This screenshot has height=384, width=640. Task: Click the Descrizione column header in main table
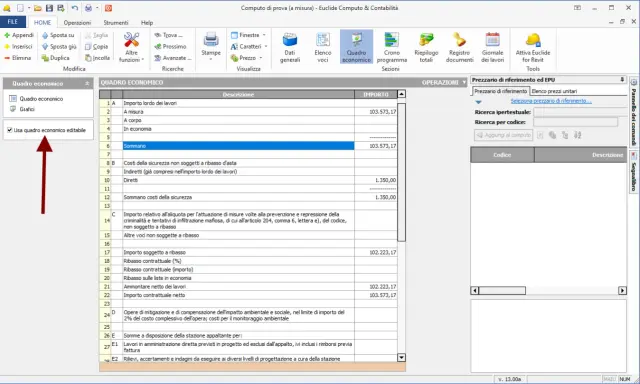click(238, 95)
